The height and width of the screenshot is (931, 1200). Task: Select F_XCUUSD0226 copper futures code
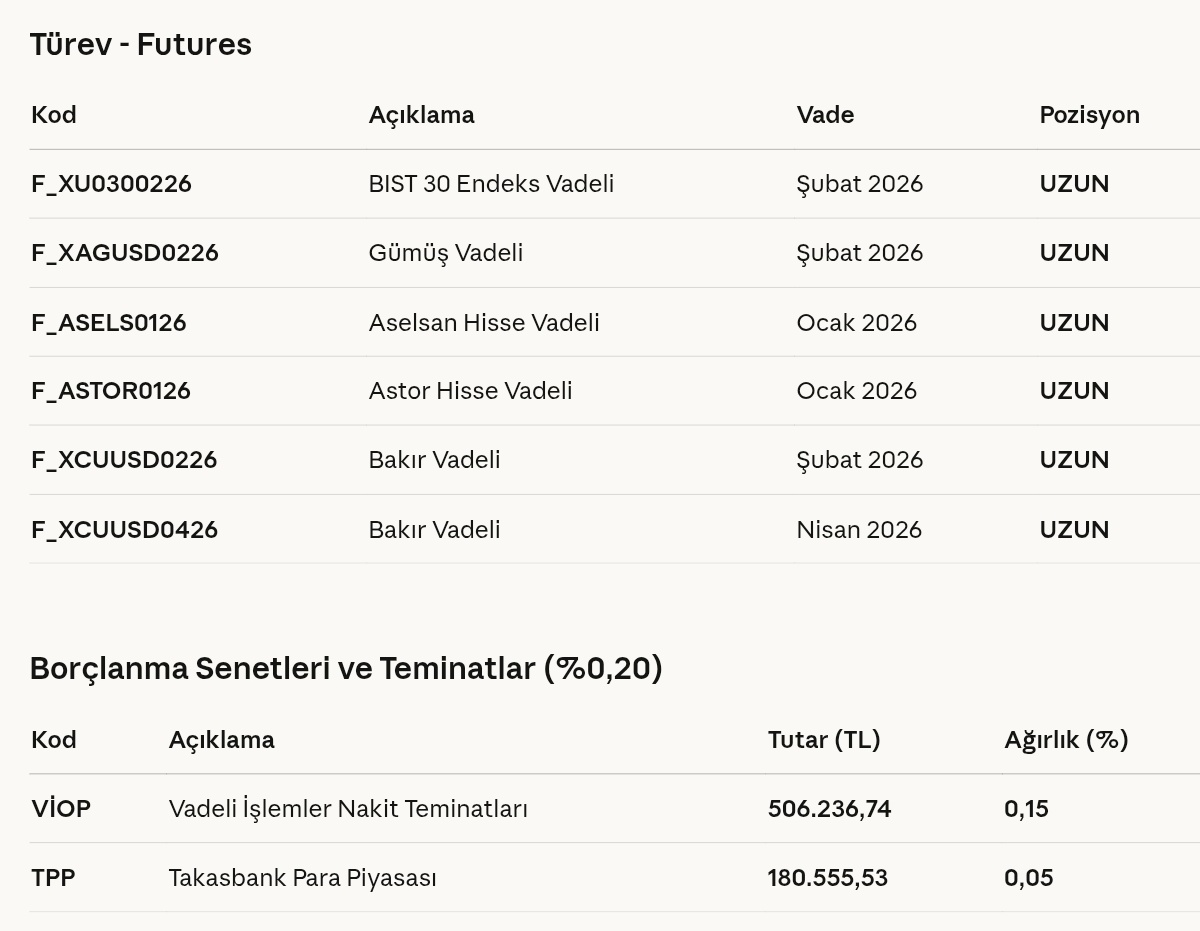(124, 460)
